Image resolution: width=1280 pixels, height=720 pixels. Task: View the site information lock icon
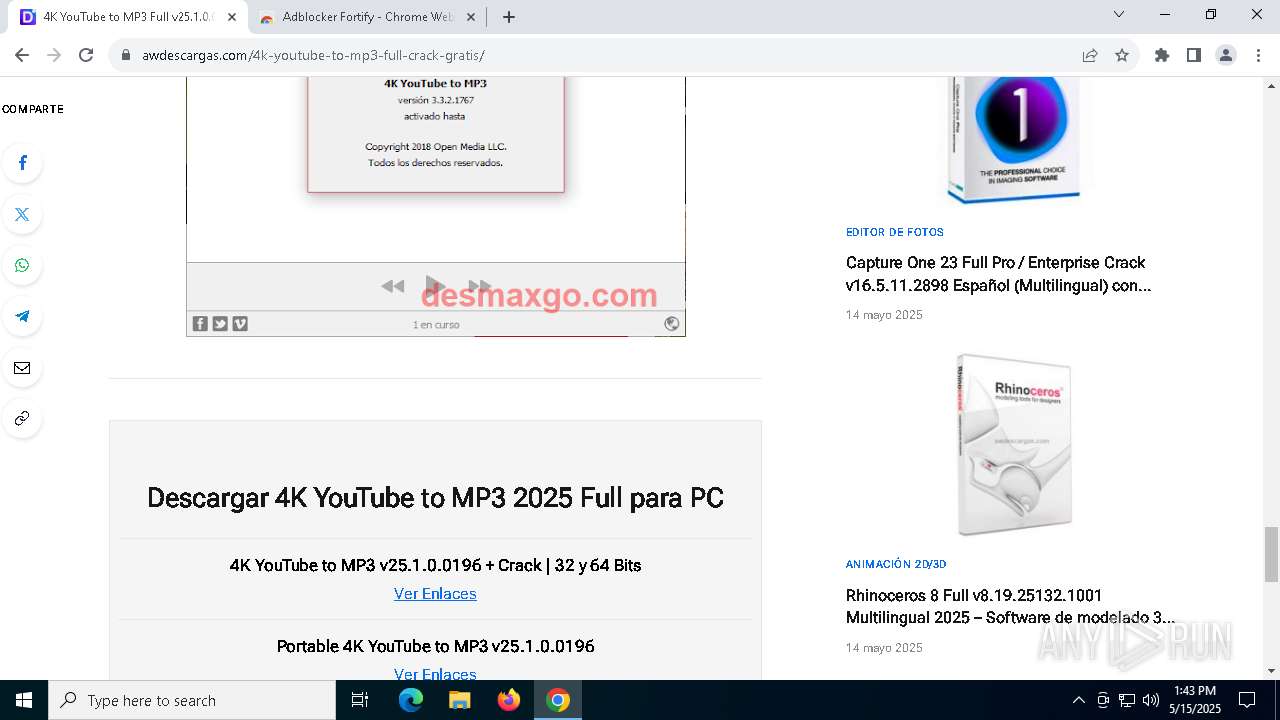(126, 55)
